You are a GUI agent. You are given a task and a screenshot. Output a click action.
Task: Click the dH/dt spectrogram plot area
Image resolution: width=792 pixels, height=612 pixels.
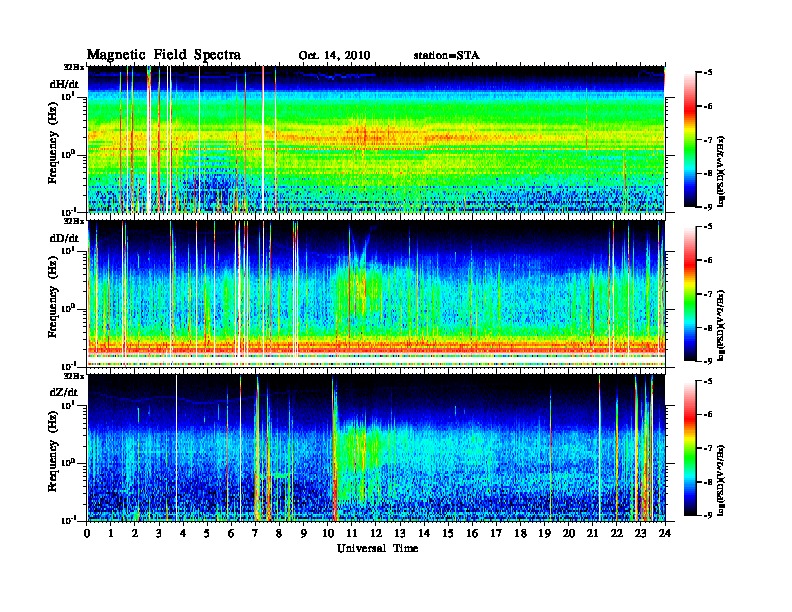click(x=376, y=139)
